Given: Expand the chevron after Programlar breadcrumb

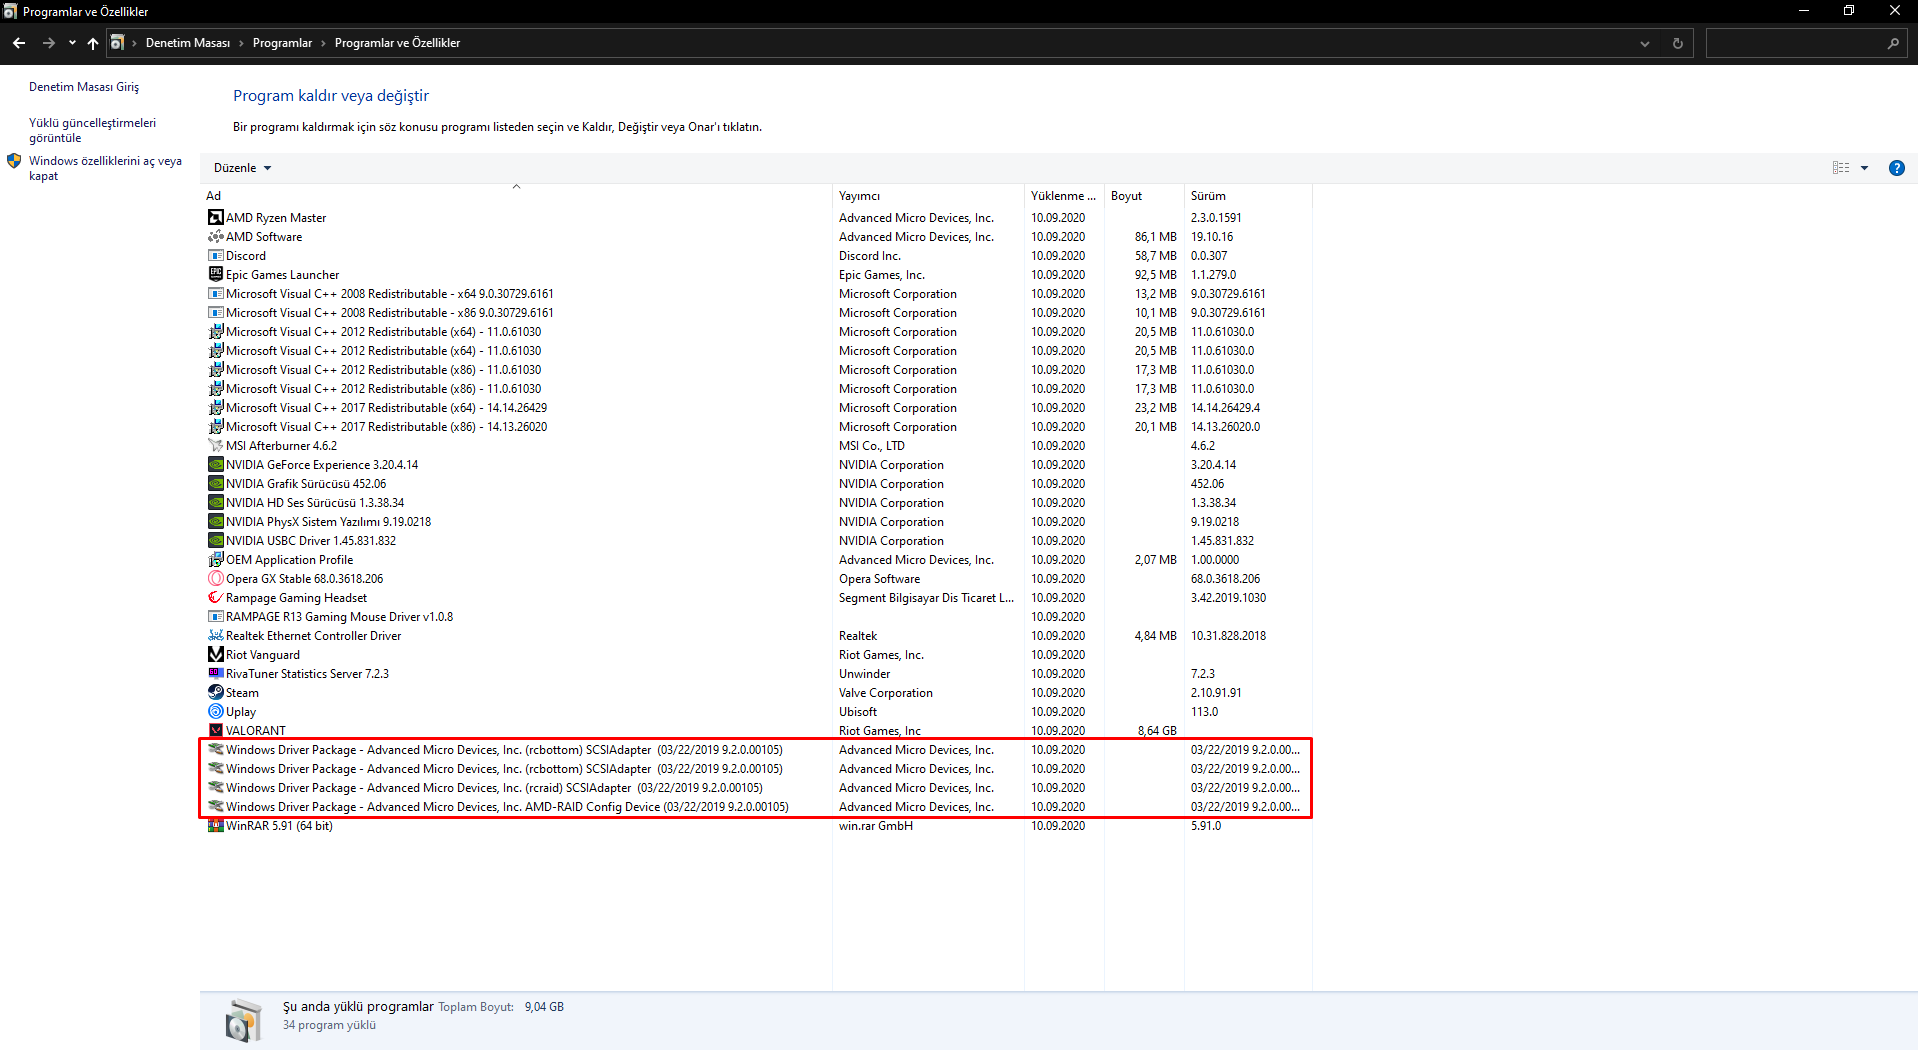Looking at the screenshot, I should pos(323,43).
